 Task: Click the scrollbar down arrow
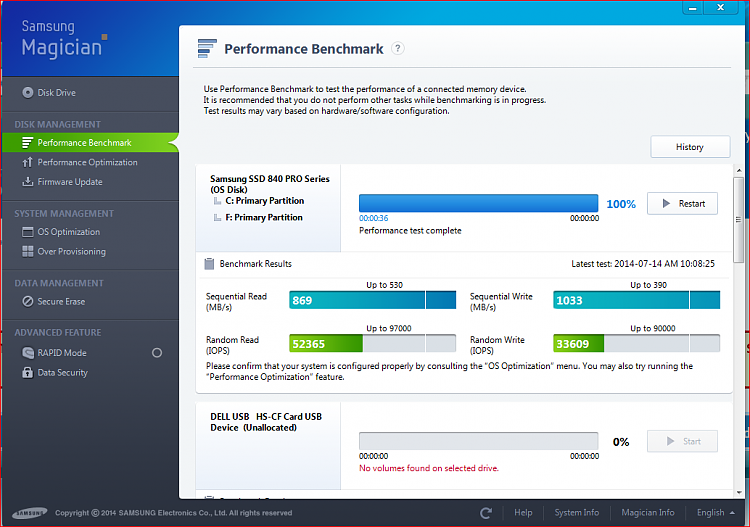pyautogui.click(x=739, y=492)
